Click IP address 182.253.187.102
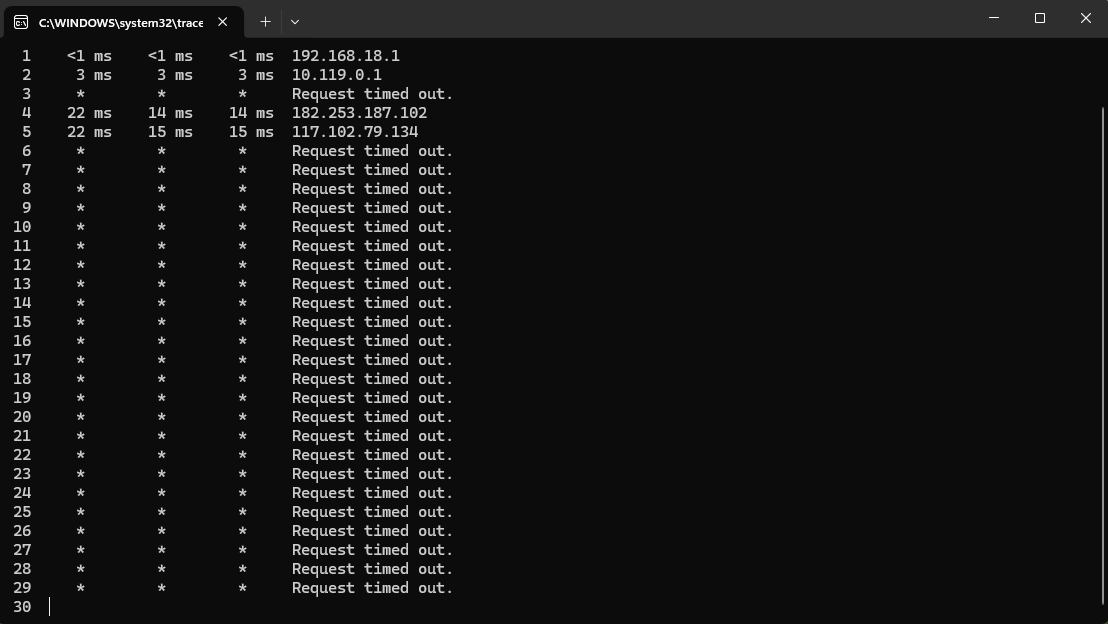 [359, 113]
